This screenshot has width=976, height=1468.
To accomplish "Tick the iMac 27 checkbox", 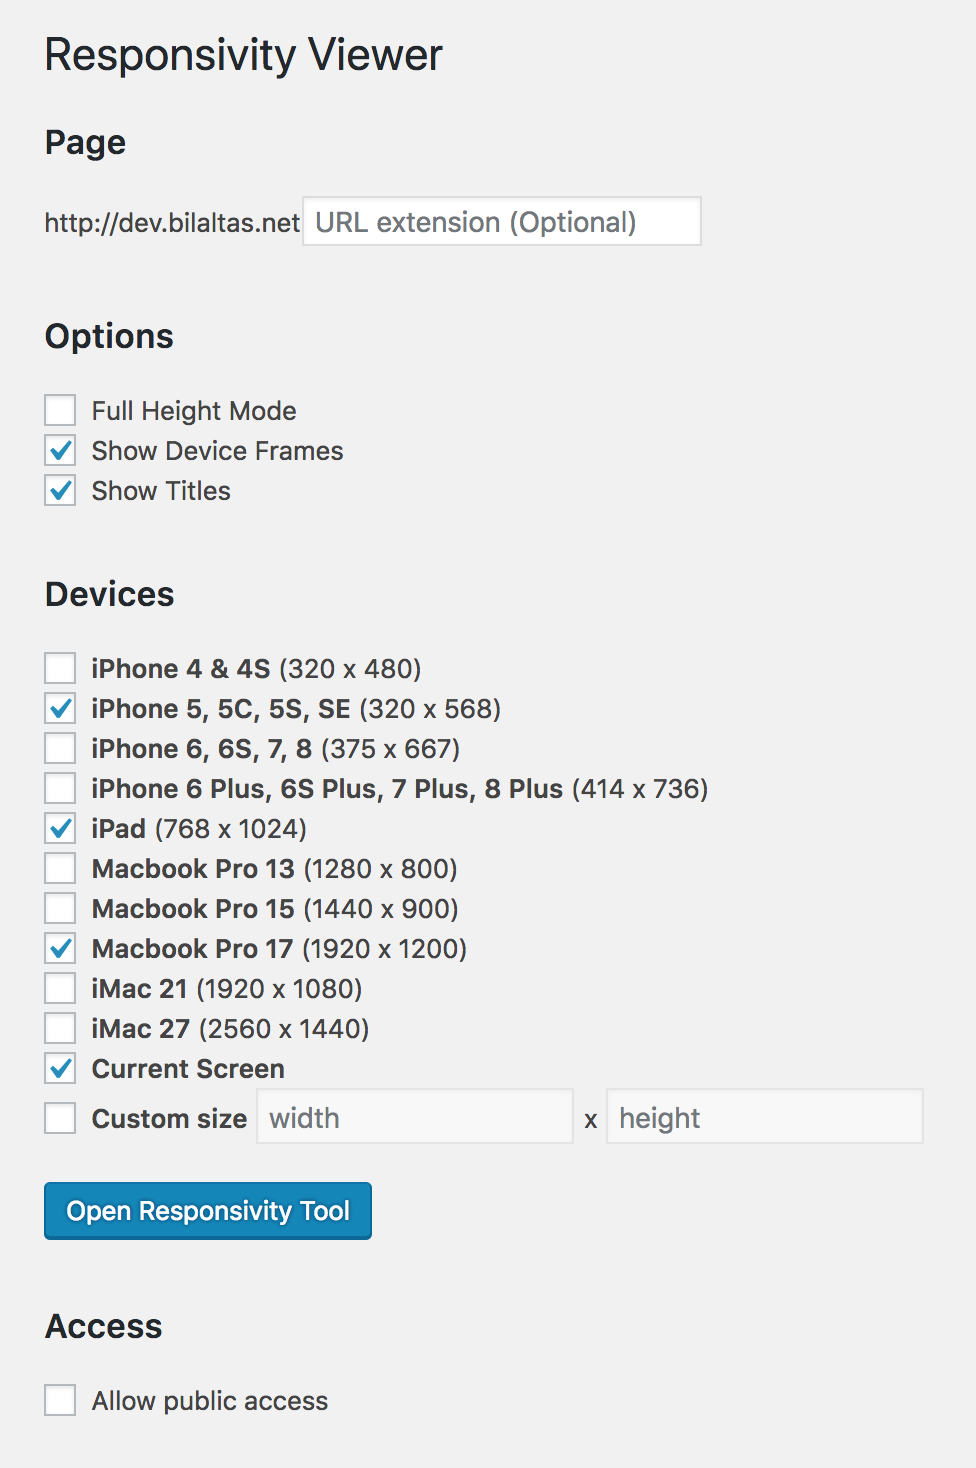I will [x=60, y=1028].
